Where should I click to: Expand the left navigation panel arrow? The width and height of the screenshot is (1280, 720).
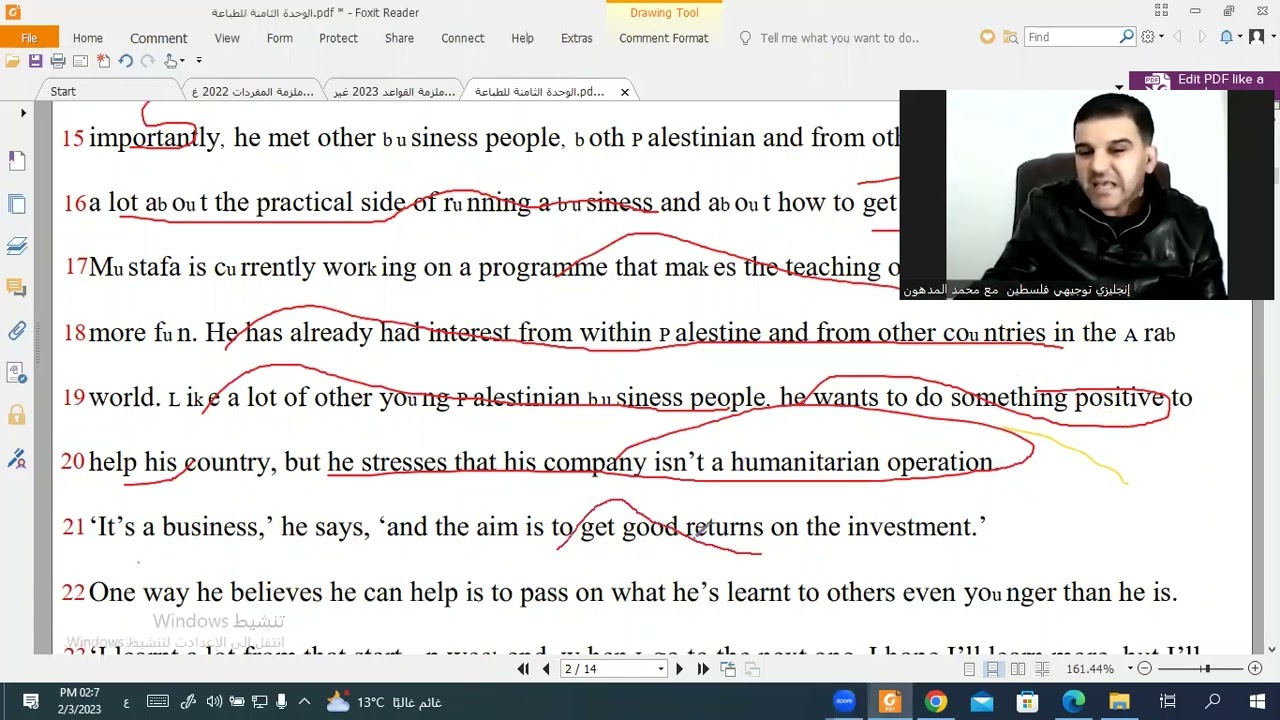tap(23, 113)
